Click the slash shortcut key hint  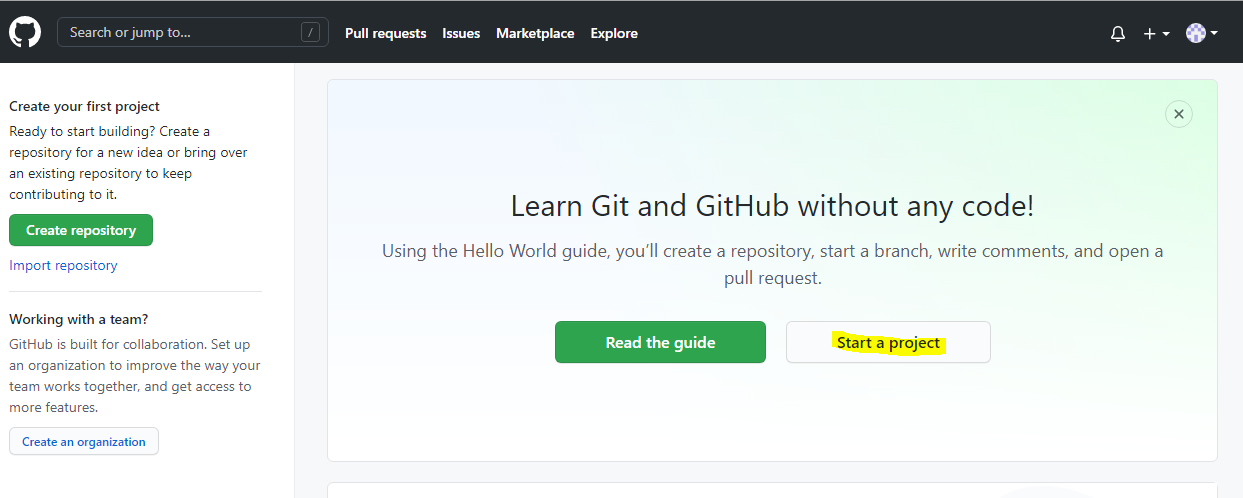coord(310,32)
